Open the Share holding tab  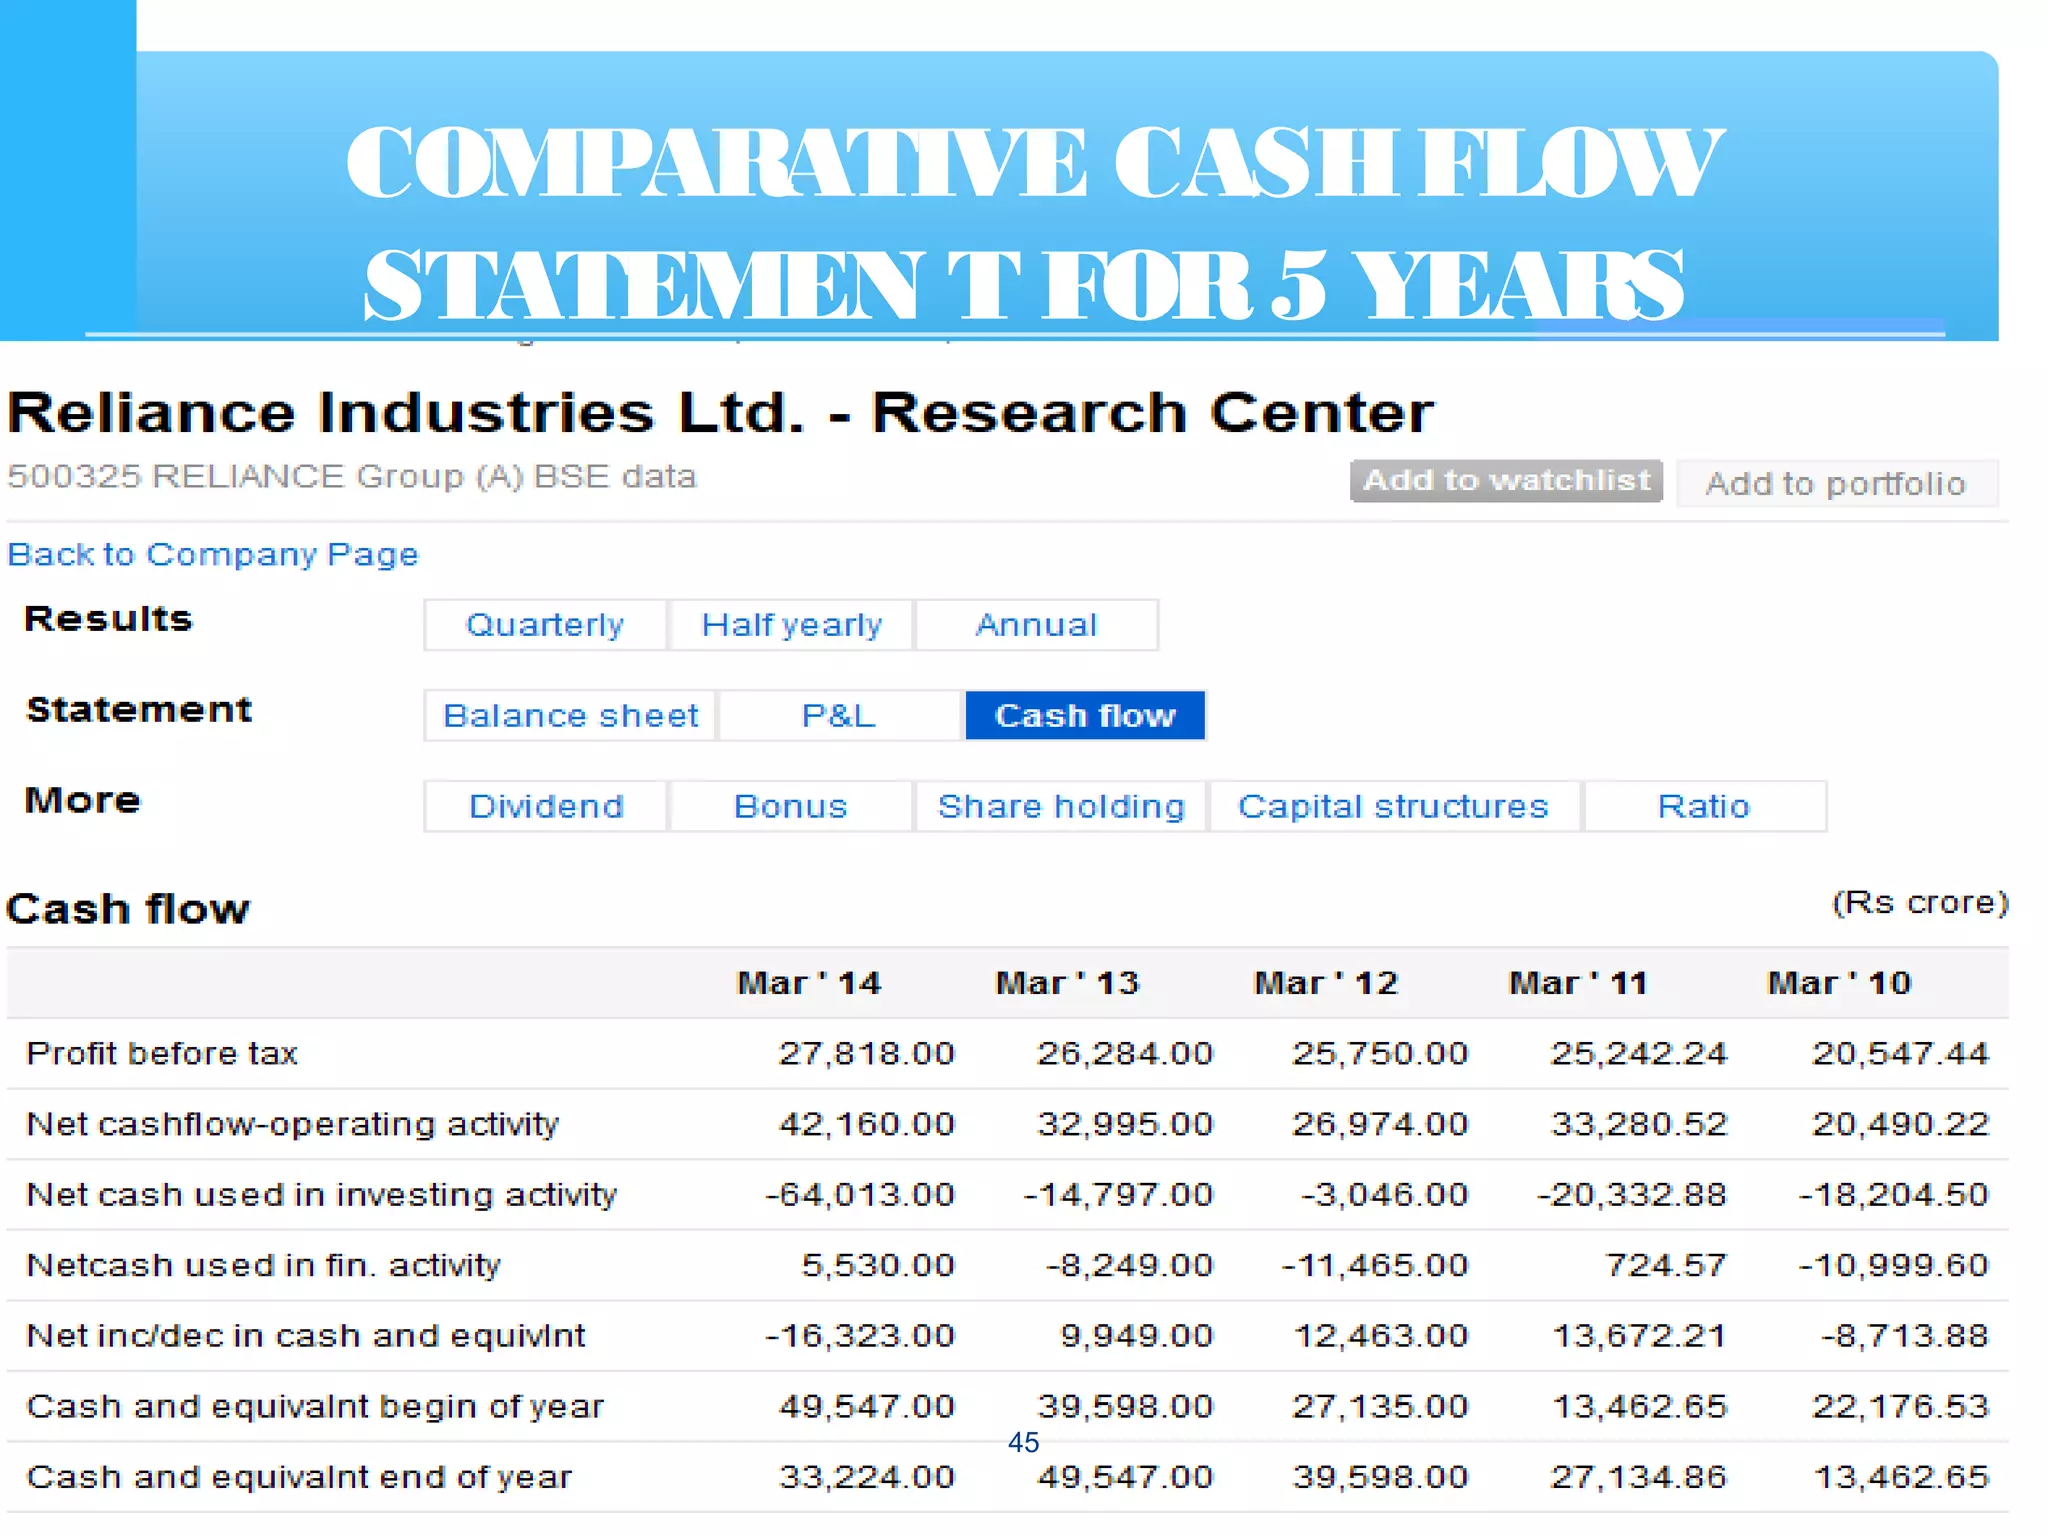click(1061, 806)
